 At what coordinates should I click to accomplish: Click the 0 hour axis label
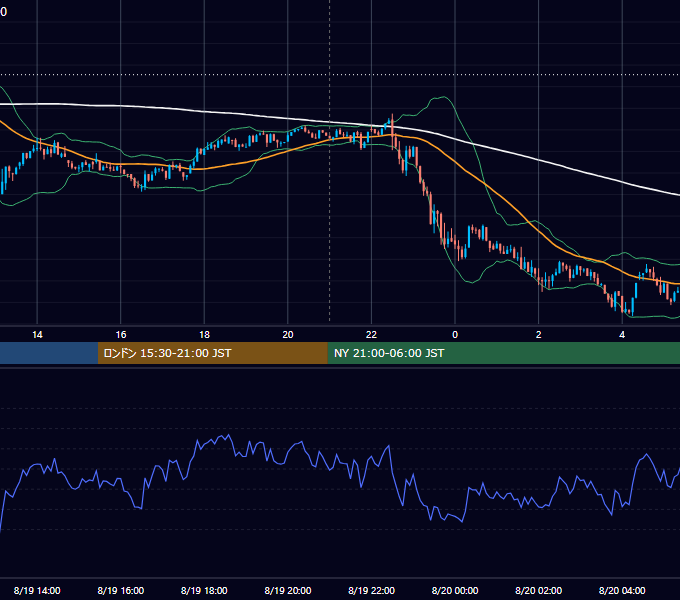(x=455, y=335)
